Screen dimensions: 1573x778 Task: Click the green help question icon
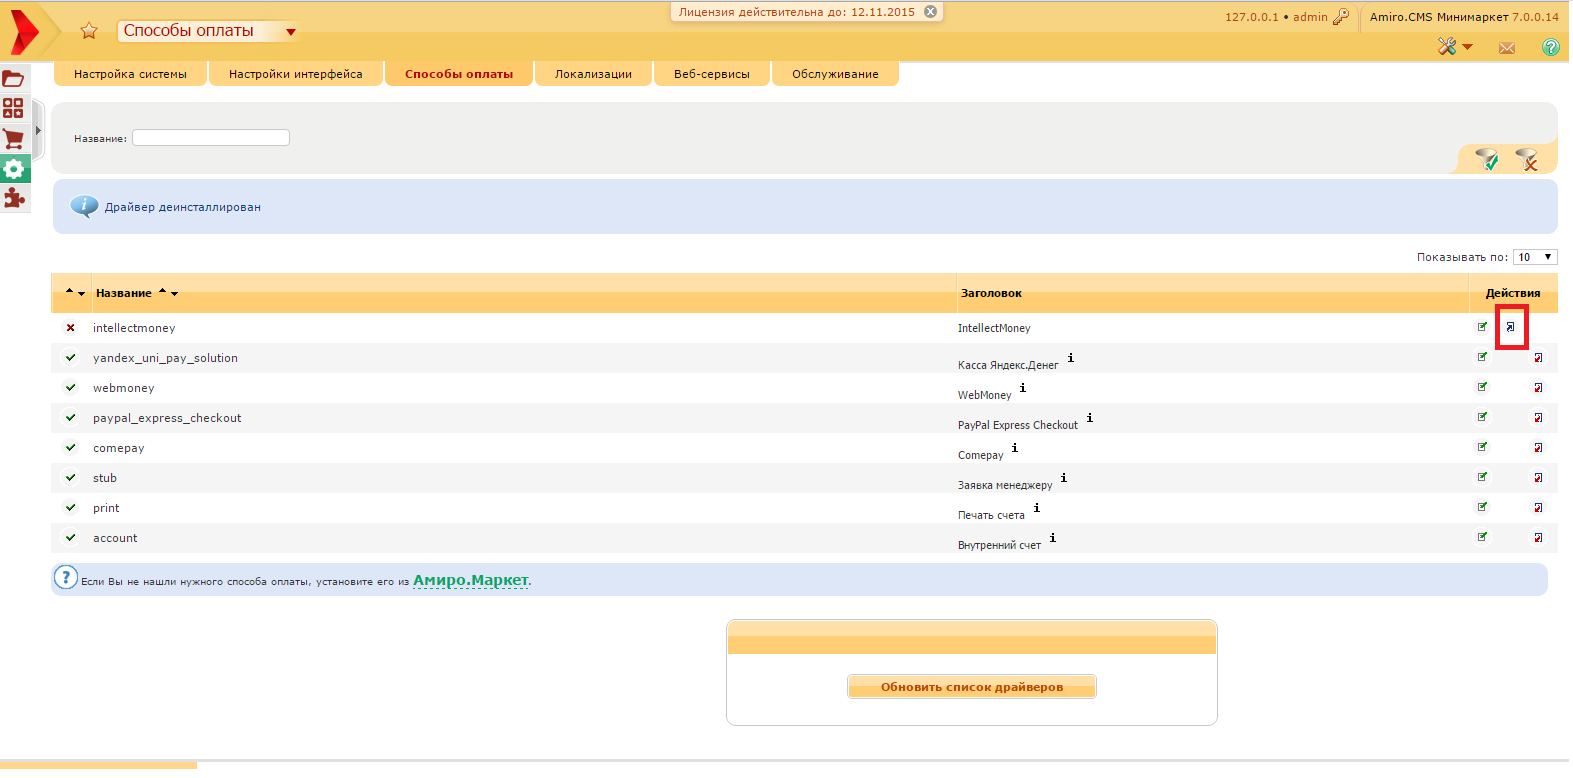click(x=1550, y=47)
